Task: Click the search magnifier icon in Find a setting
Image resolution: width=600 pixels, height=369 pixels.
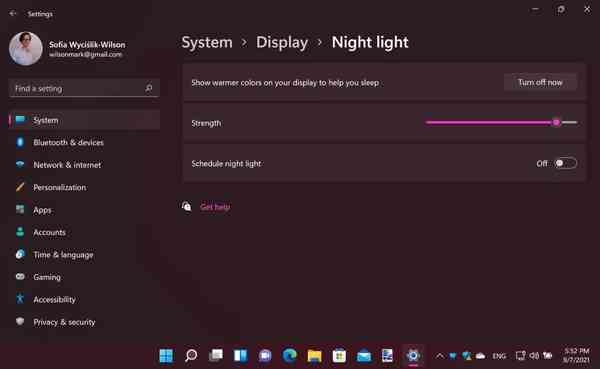Action: pyautogui.click(x=149, y=88)
